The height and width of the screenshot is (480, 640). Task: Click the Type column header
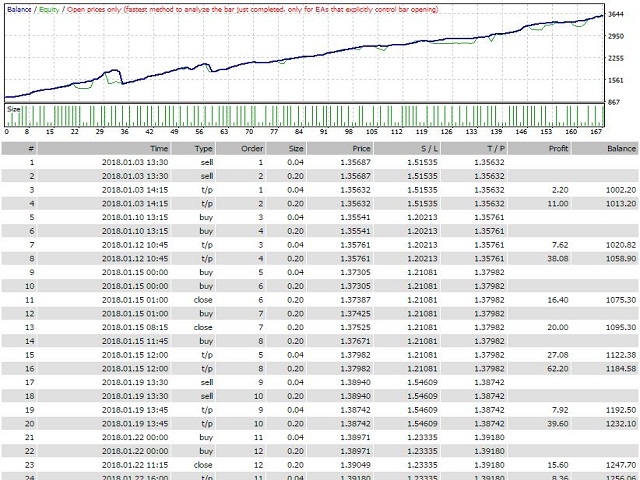[x=193, y=149]
